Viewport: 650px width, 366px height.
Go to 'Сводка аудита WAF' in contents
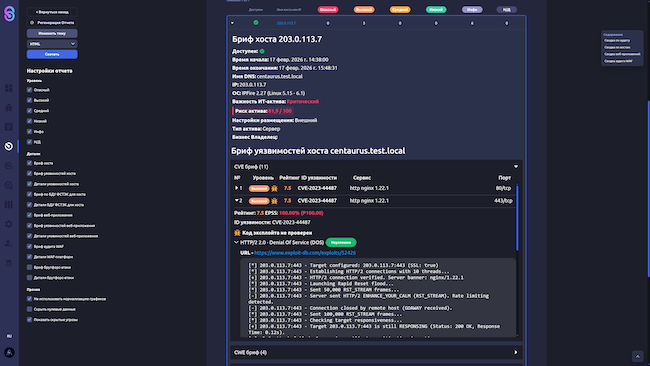click(x=618, y=61)
